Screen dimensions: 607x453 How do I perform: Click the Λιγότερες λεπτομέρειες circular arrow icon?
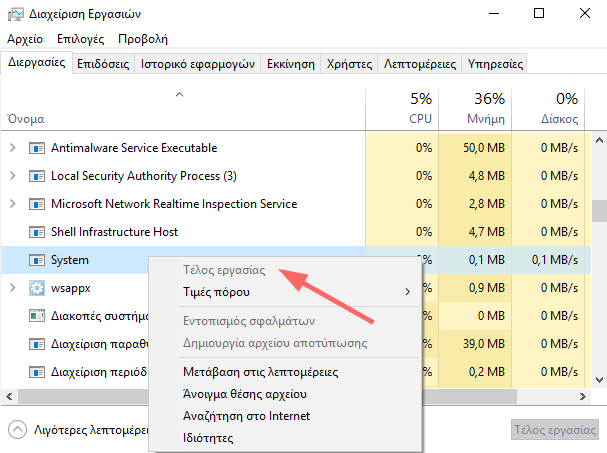pos(17,430)
